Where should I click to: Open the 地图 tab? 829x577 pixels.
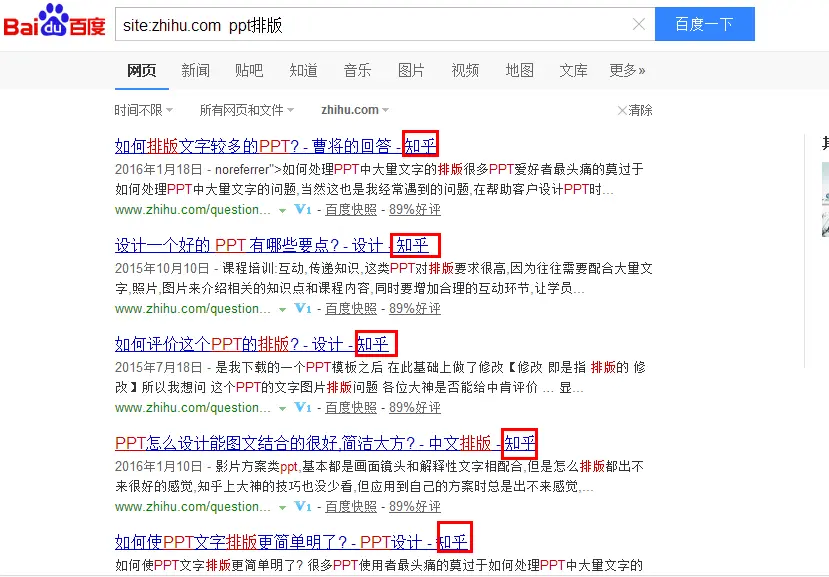point(520,70)
